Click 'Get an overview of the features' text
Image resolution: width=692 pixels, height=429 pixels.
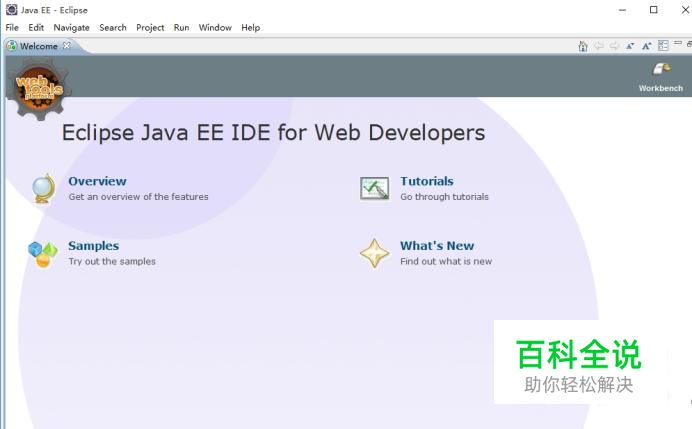pos(138,197)
